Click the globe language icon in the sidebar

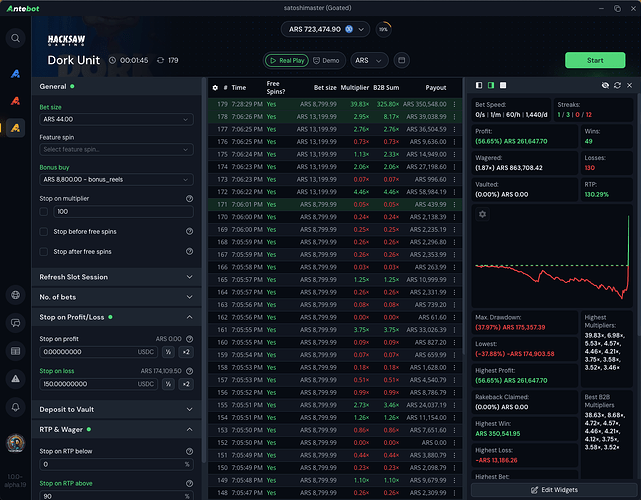pyautogui.click(x=16, y=295)
